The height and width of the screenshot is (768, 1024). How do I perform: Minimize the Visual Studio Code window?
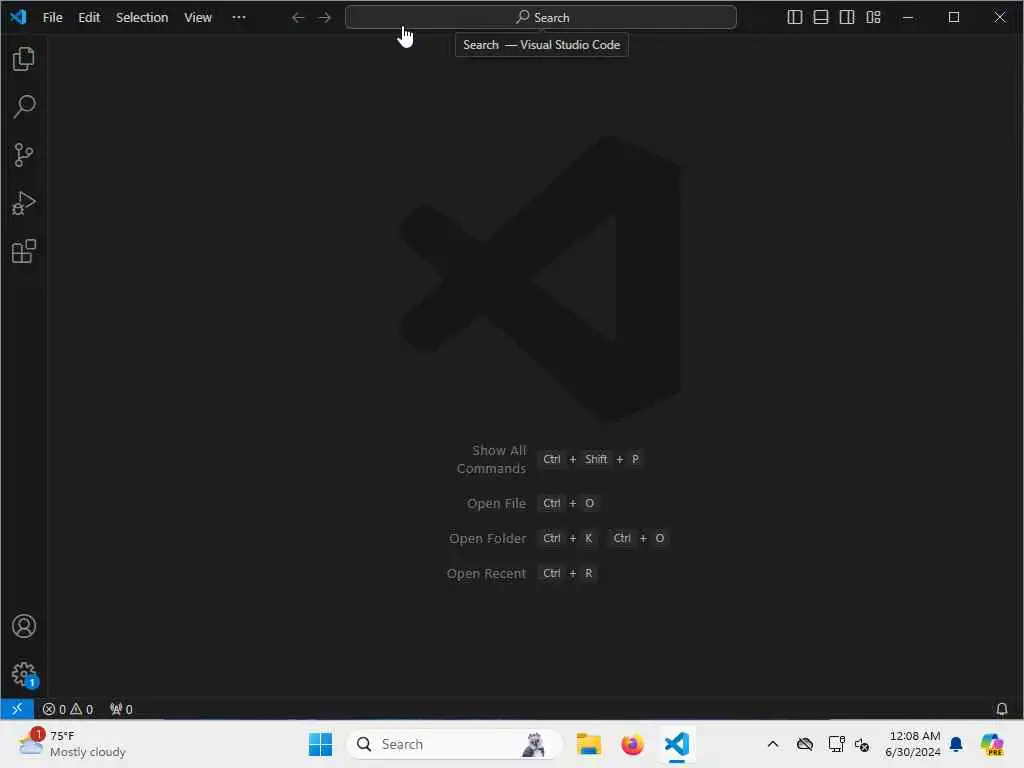click(x=908, y=18)
